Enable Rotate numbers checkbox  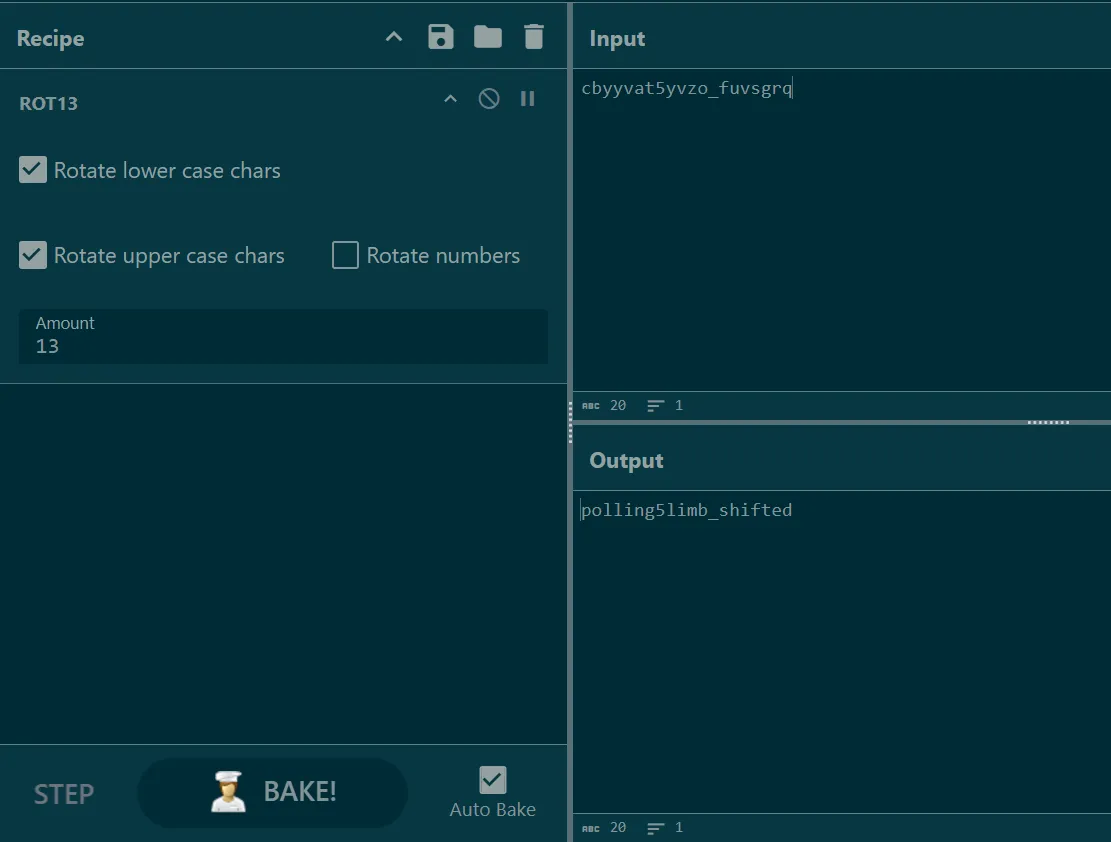click(345, 255)
